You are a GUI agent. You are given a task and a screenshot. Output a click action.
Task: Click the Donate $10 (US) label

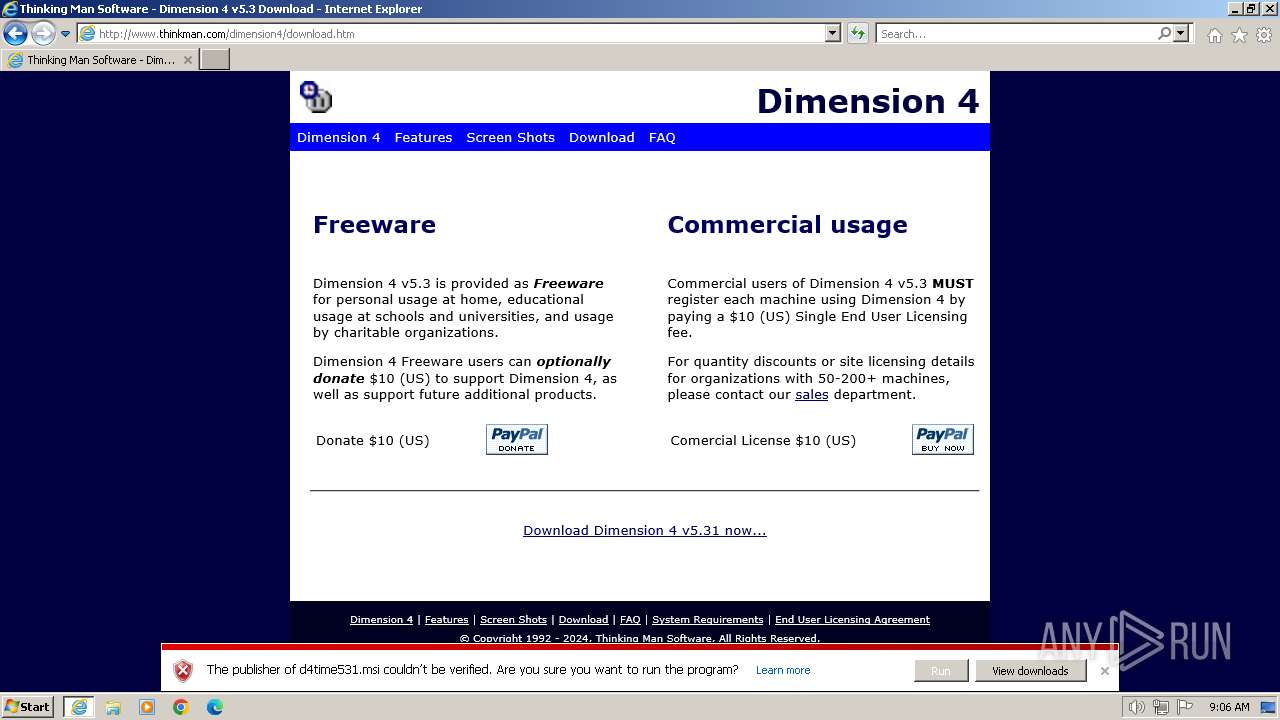[372, 440]
